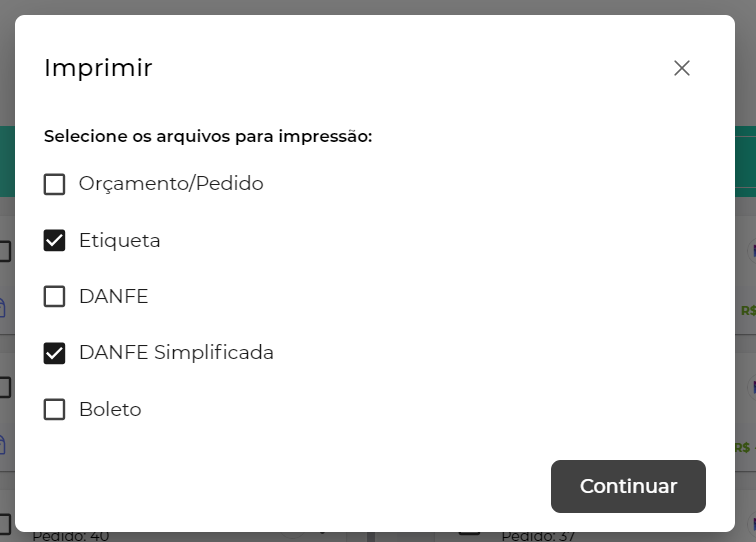Click the DANFE option label
The width and height of the screenshot is (756, 542).
tap(113, 297)
